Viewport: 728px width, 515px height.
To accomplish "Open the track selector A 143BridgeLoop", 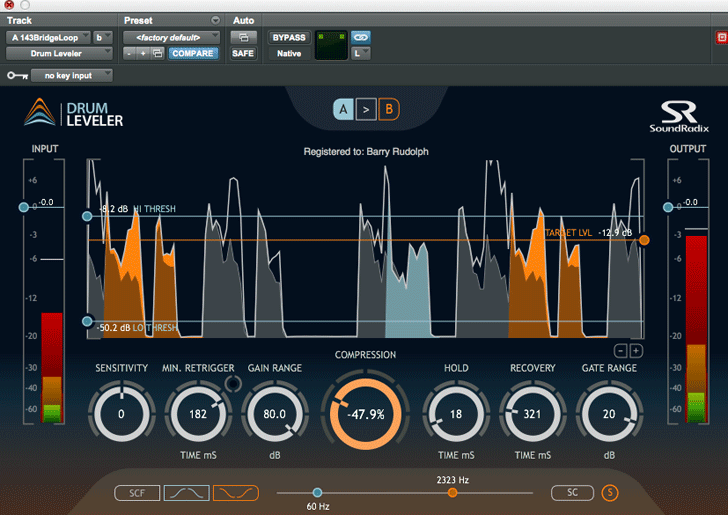I will pos(48,38).
